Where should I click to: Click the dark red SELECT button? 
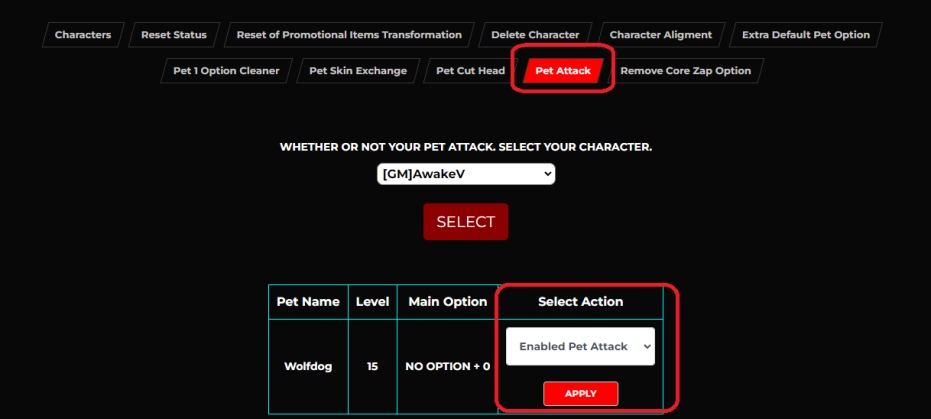click(466, 221)
